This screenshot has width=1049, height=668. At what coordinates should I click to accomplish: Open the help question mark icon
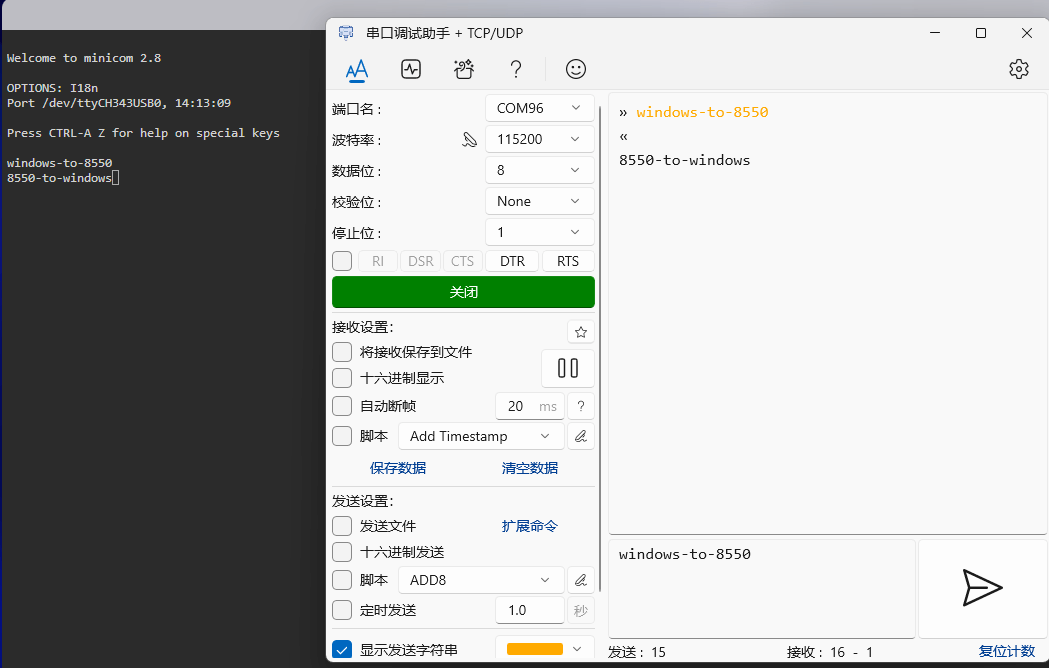pyautogui.click(x=516, y=69)
